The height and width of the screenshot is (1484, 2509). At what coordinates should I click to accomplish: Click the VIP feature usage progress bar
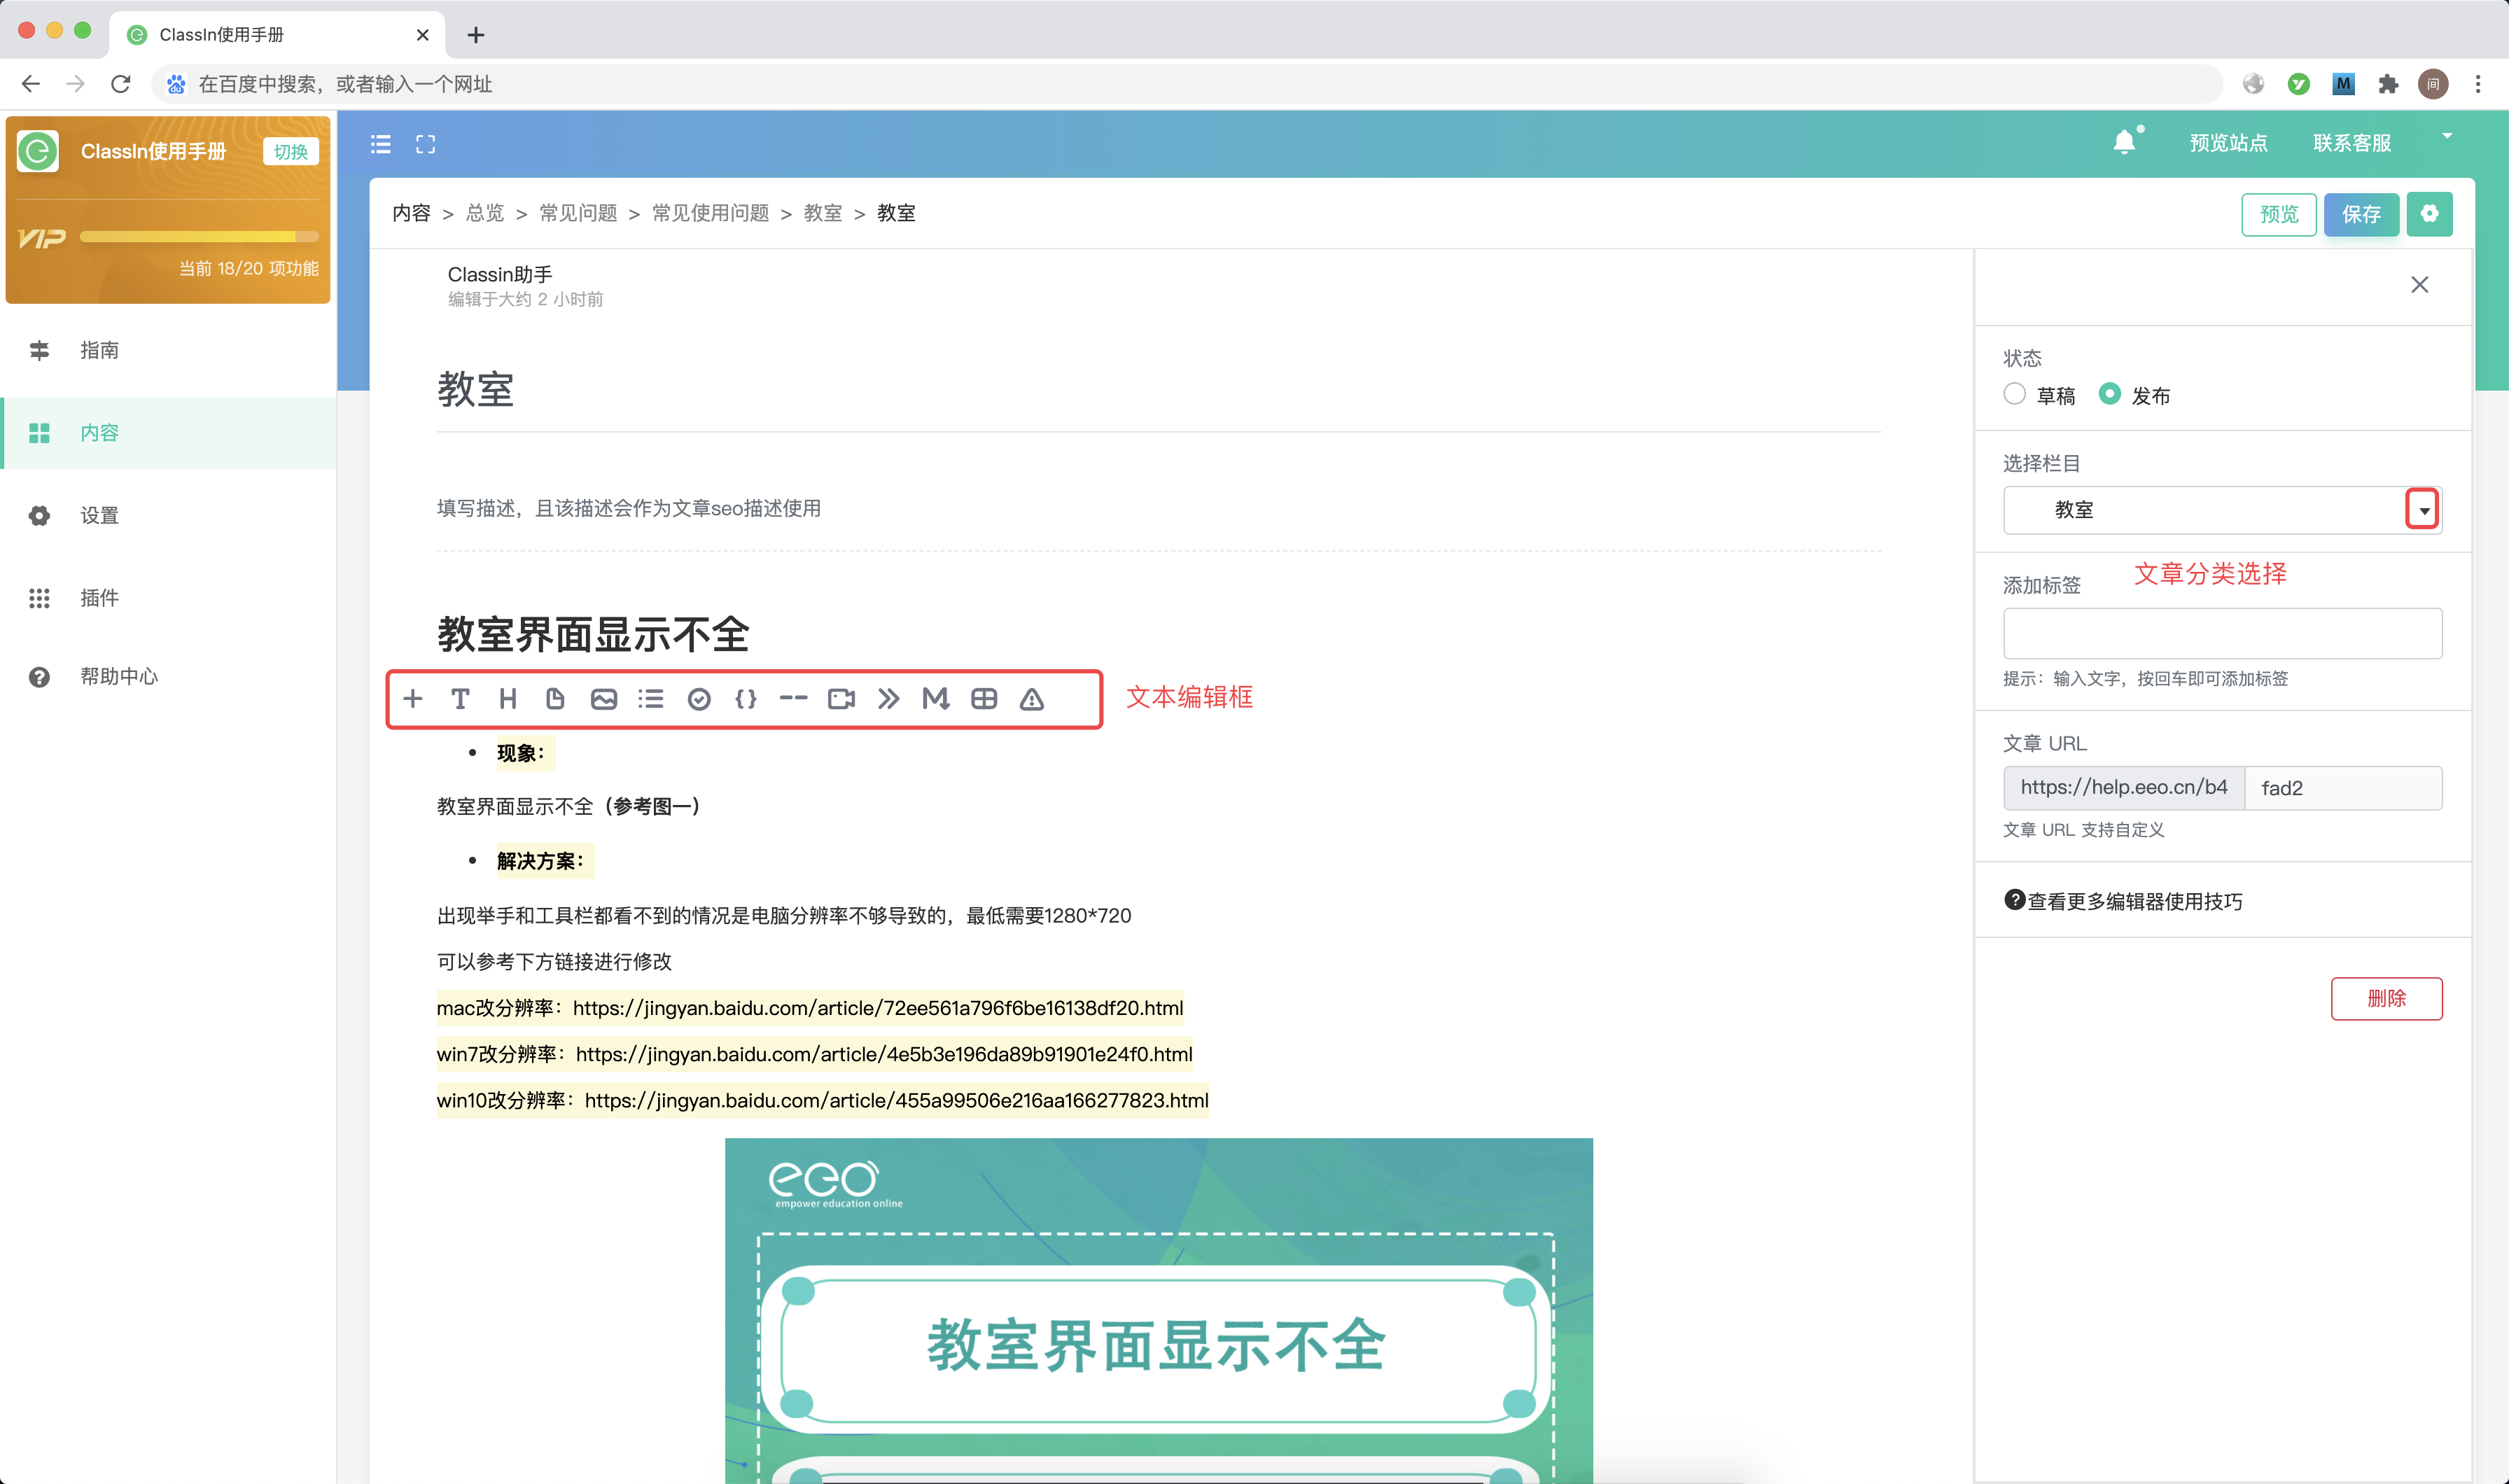coord(199,237)
